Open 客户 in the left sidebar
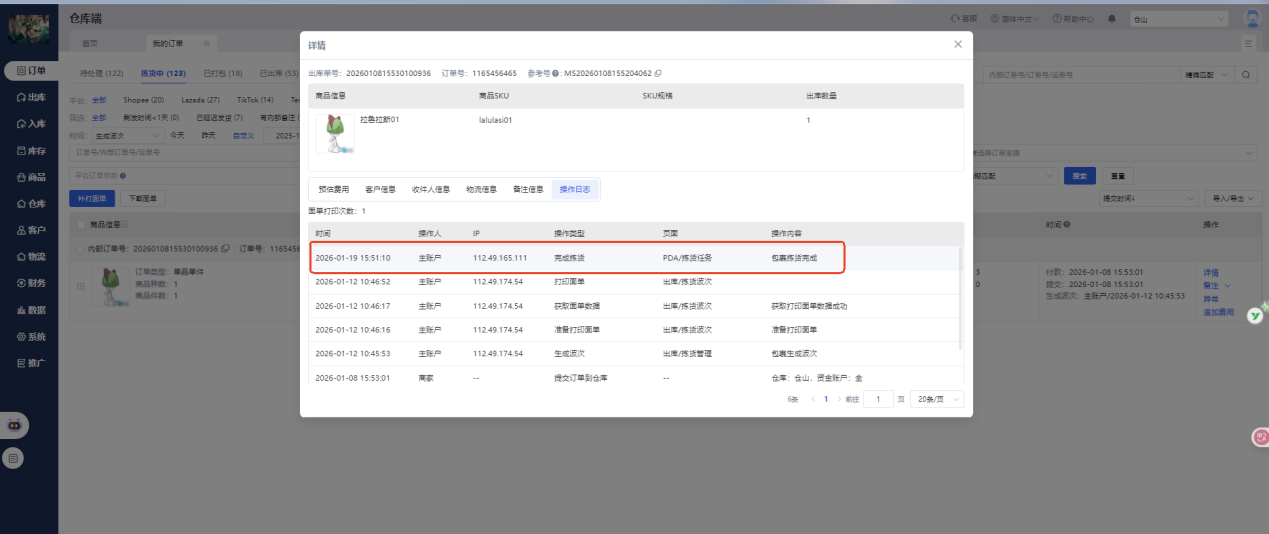This screenshot has width=1269, height=534. pyautogui.click(x=30, y=230)
